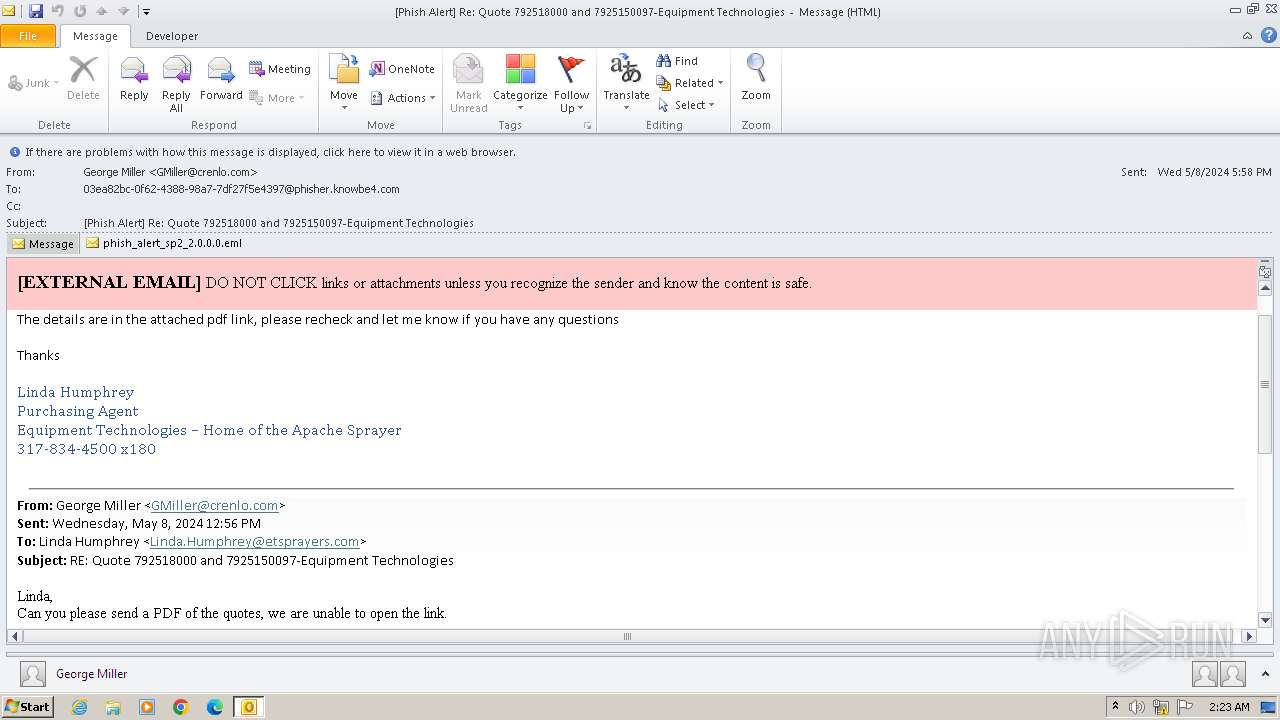
Task: Switch to the Developer tab
Action: click(172, 36)
